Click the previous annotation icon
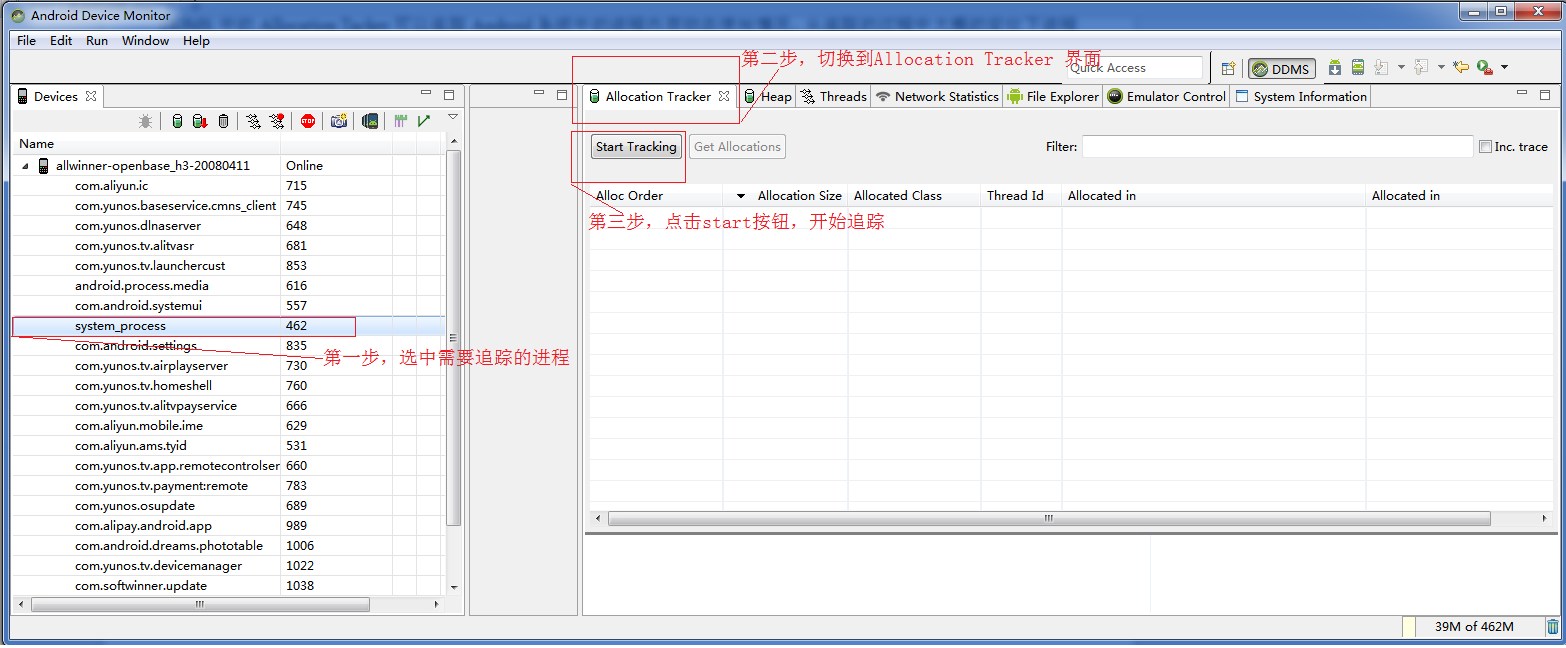 point(1422,68)
